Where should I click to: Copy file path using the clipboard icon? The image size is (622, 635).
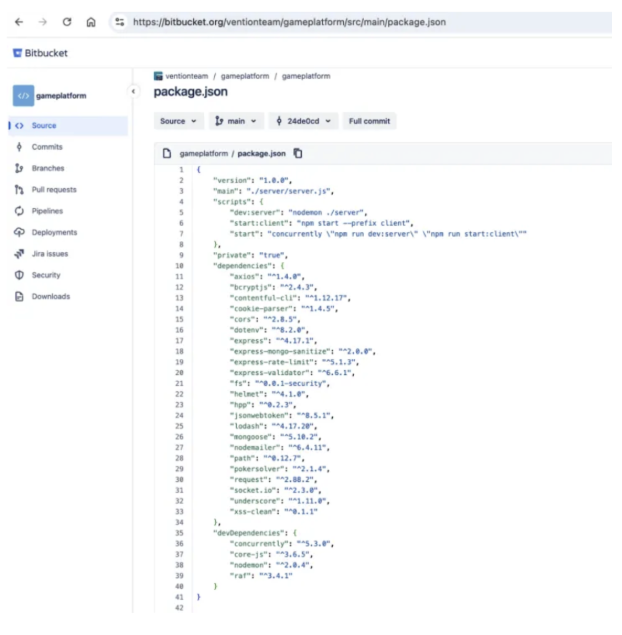[x=298, y=153]
